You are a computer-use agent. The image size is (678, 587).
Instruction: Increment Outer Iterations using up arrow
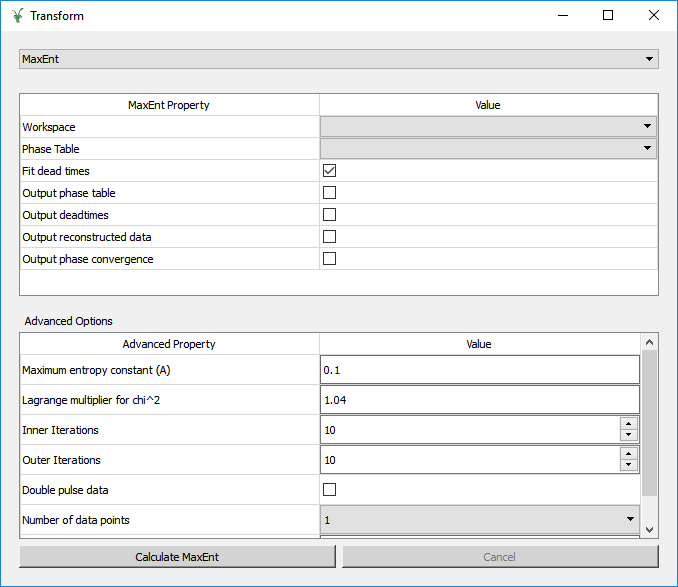[628, 454]
